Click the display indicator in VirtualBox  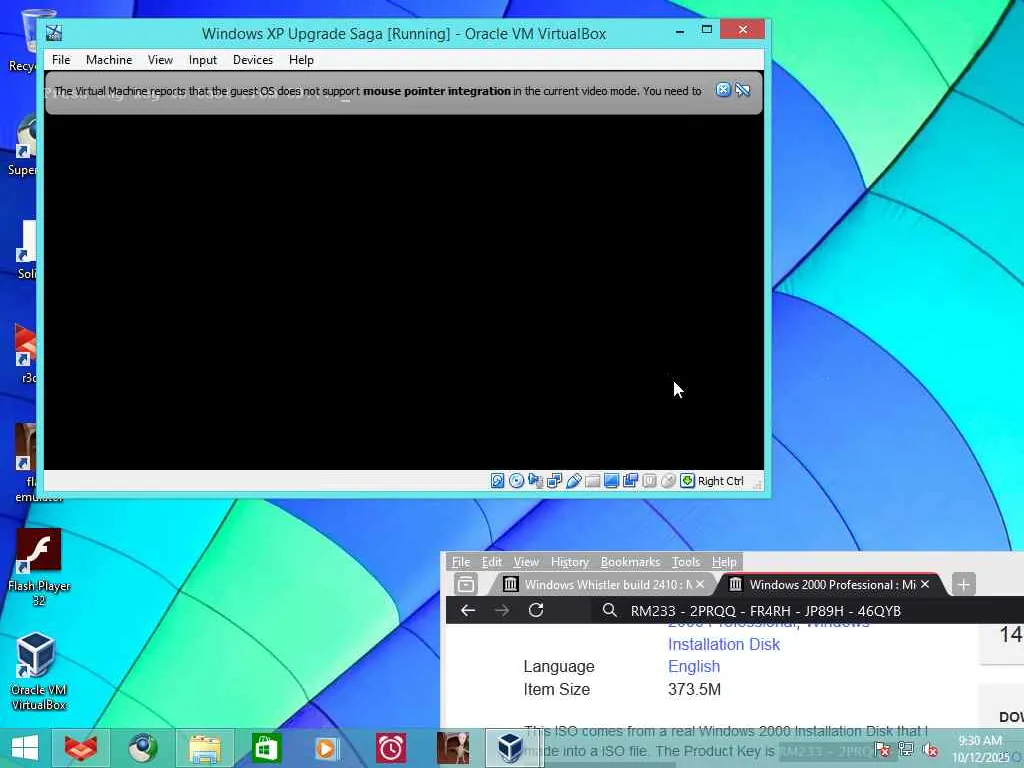pos(611,481)
